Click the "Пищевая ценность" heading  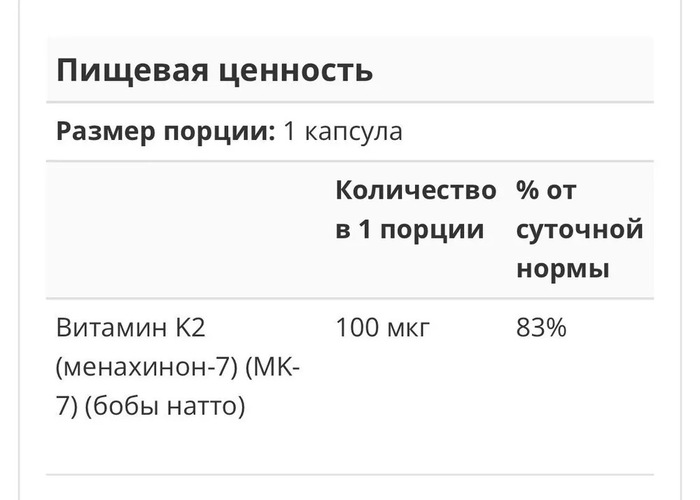[214, 70]
